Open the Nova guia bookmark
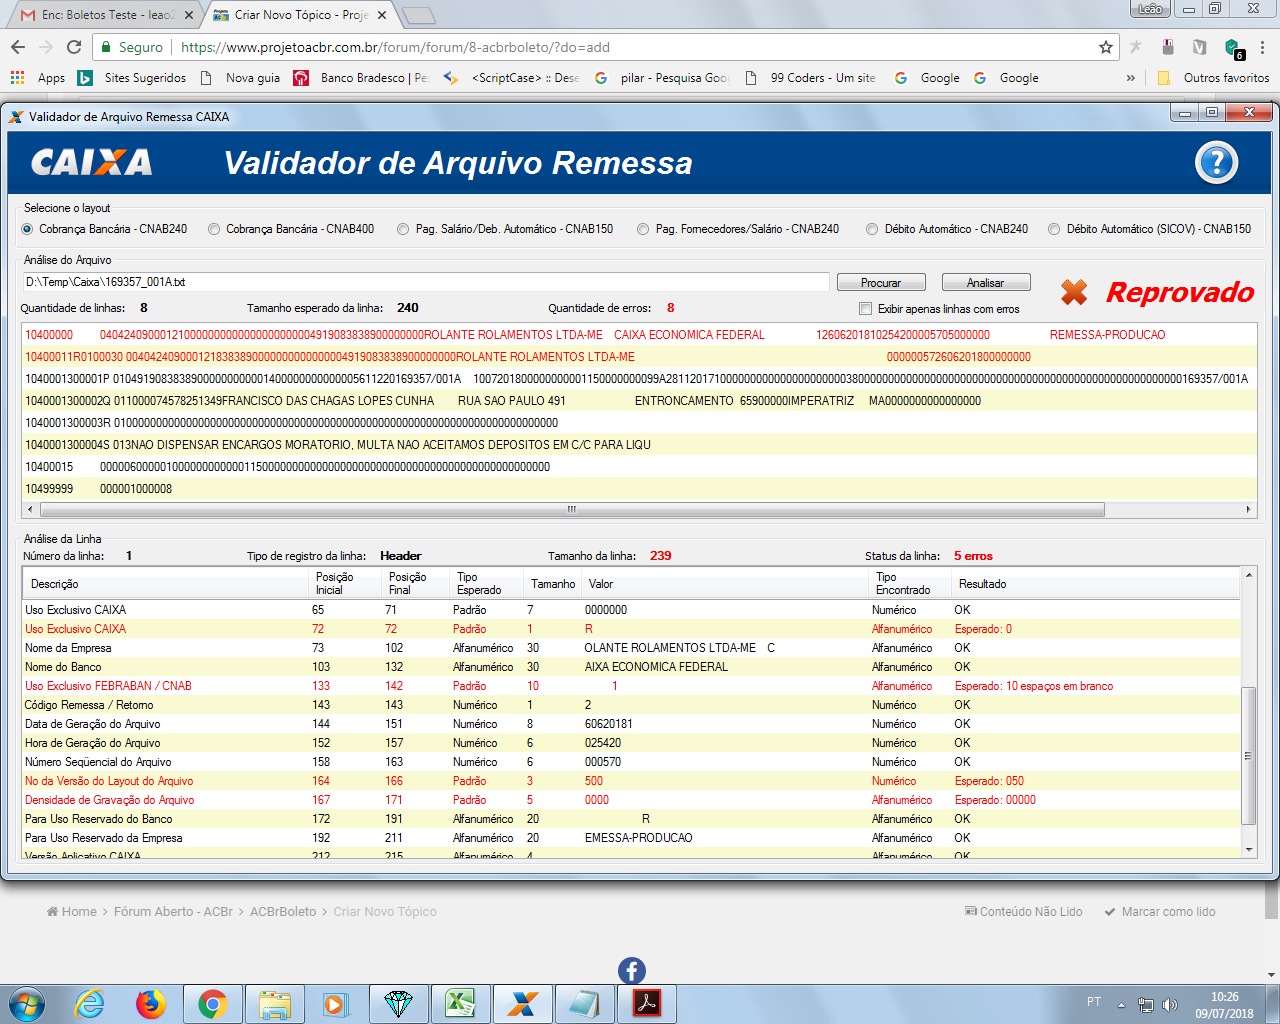The width and height of the screenshot is (1280, 1024). 240,78
